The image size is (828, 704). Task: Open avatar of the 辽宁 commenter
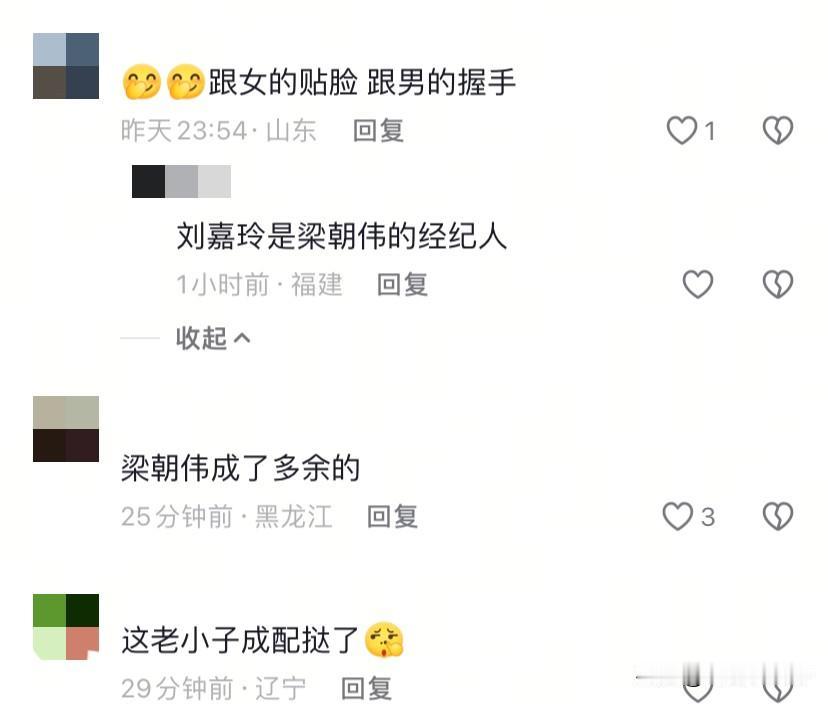pyautogui.click(x=66, y=627)
